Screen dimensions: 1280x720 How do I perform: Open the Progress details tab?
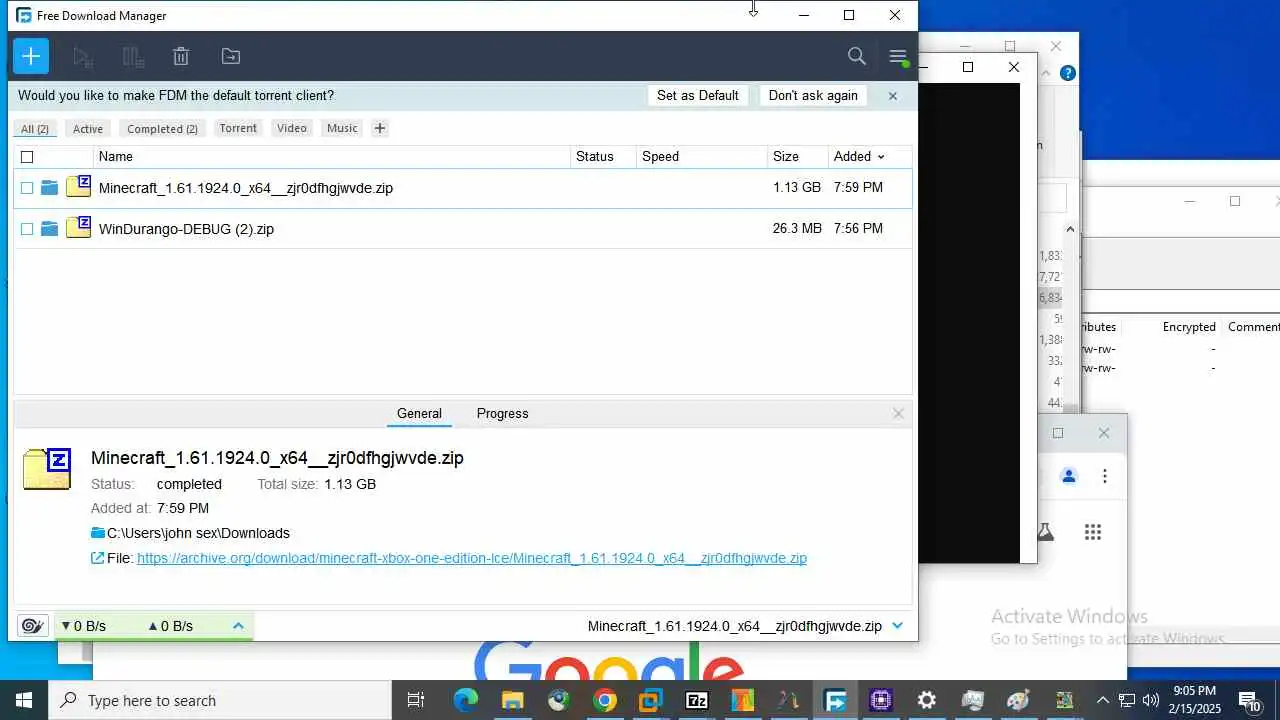click(x=502, y=414)
